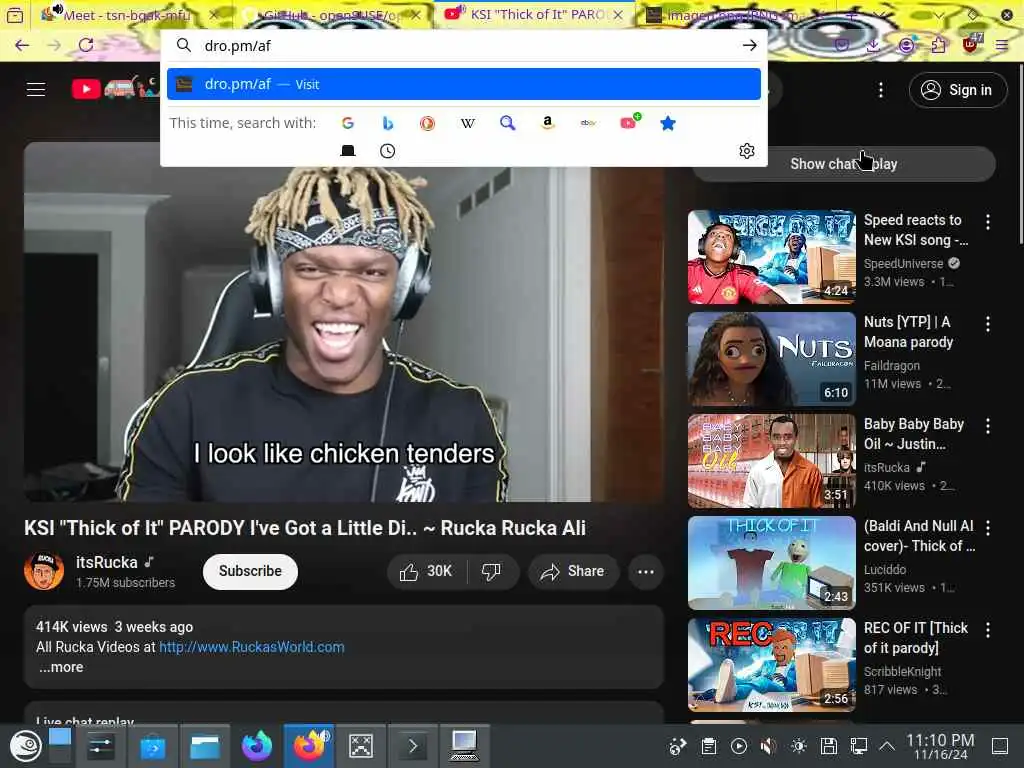The image size is (1024, 768).
Task: Reload the page with the refresh icon
Action: click(86, 45)
